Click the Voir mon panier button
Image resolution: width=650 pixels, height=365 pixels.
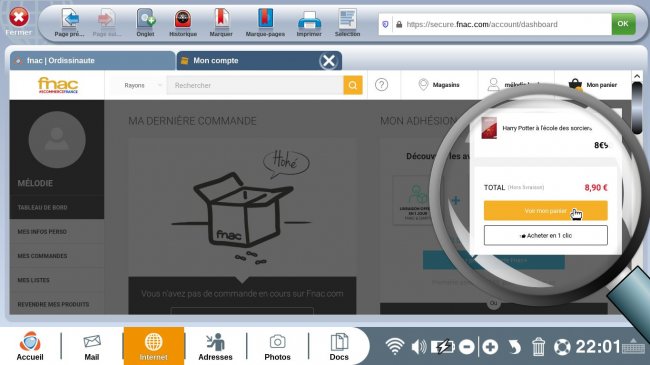[x=546, y=211]
